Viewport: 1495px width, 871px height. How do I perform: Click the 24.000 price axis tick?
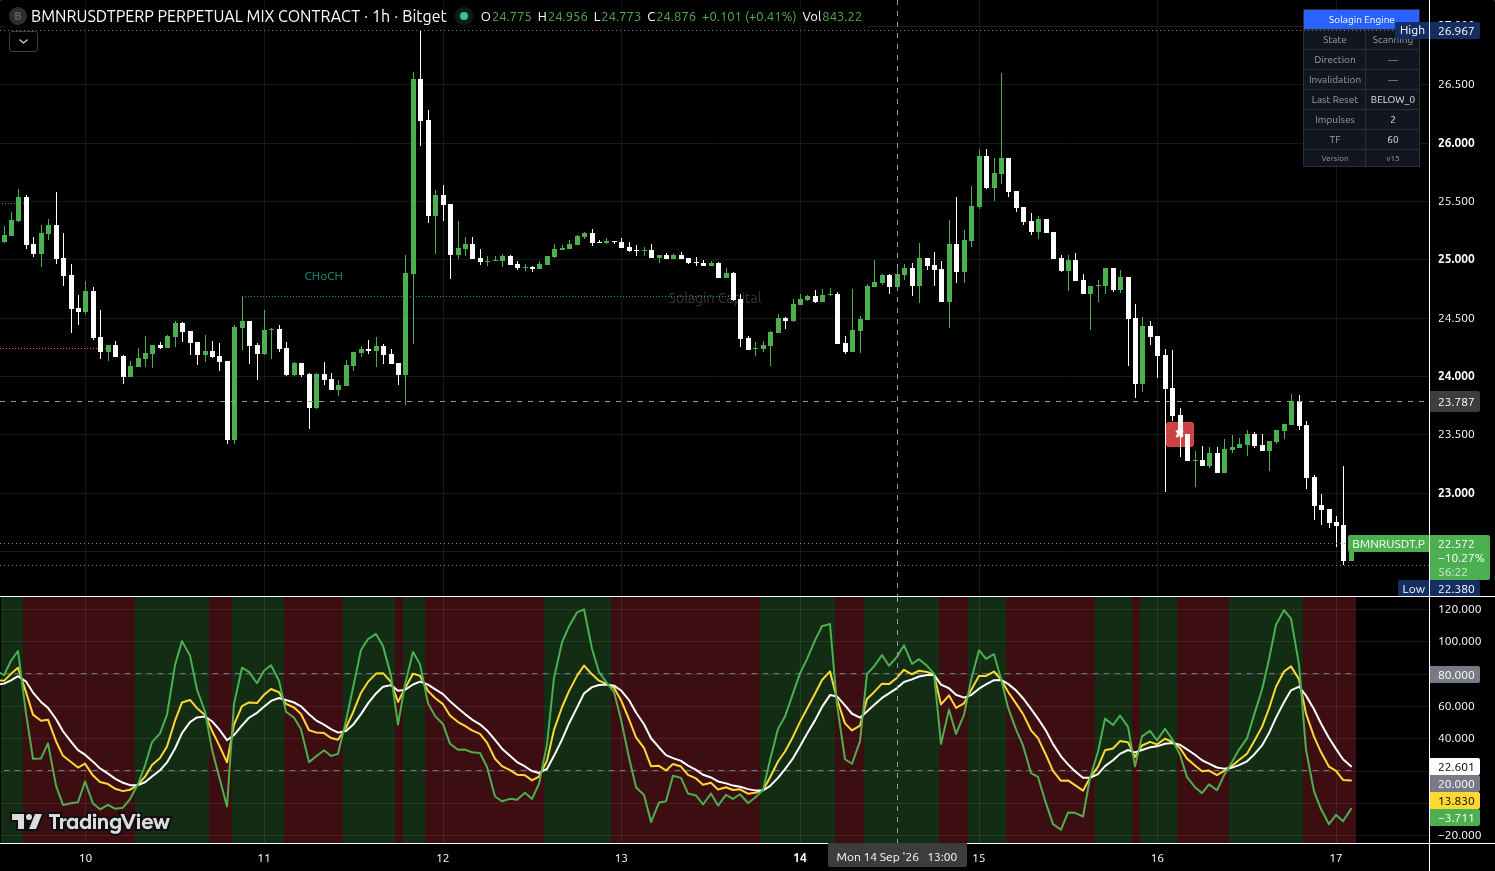pos(1456,376)
